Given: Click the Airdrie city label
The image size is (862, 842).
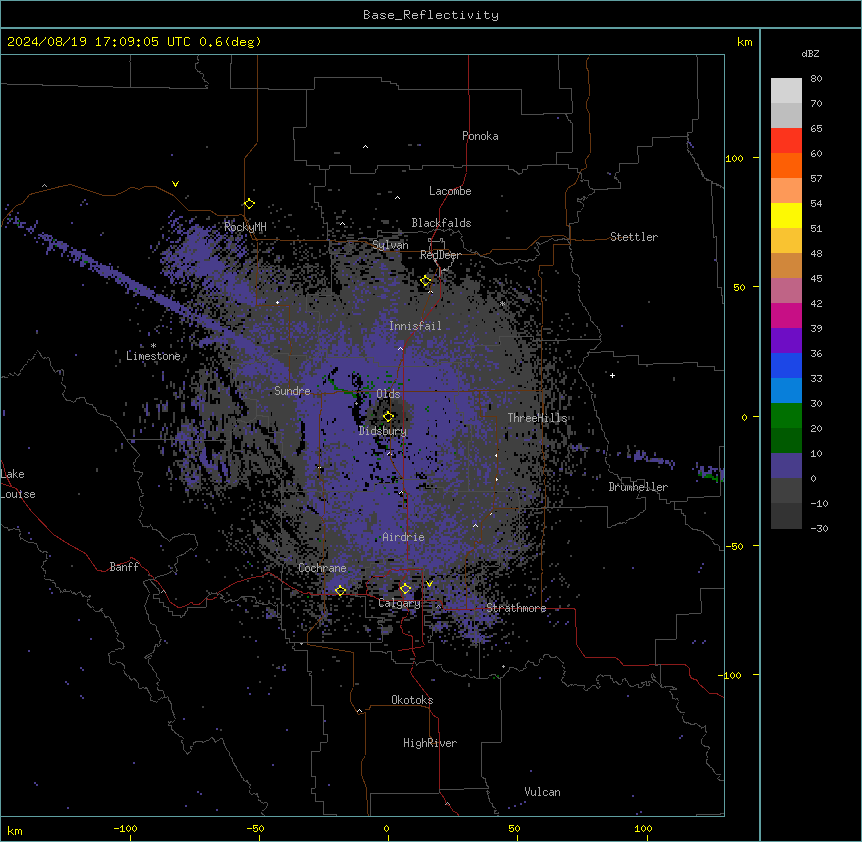Looking at the screenshot, I should 404,537.
